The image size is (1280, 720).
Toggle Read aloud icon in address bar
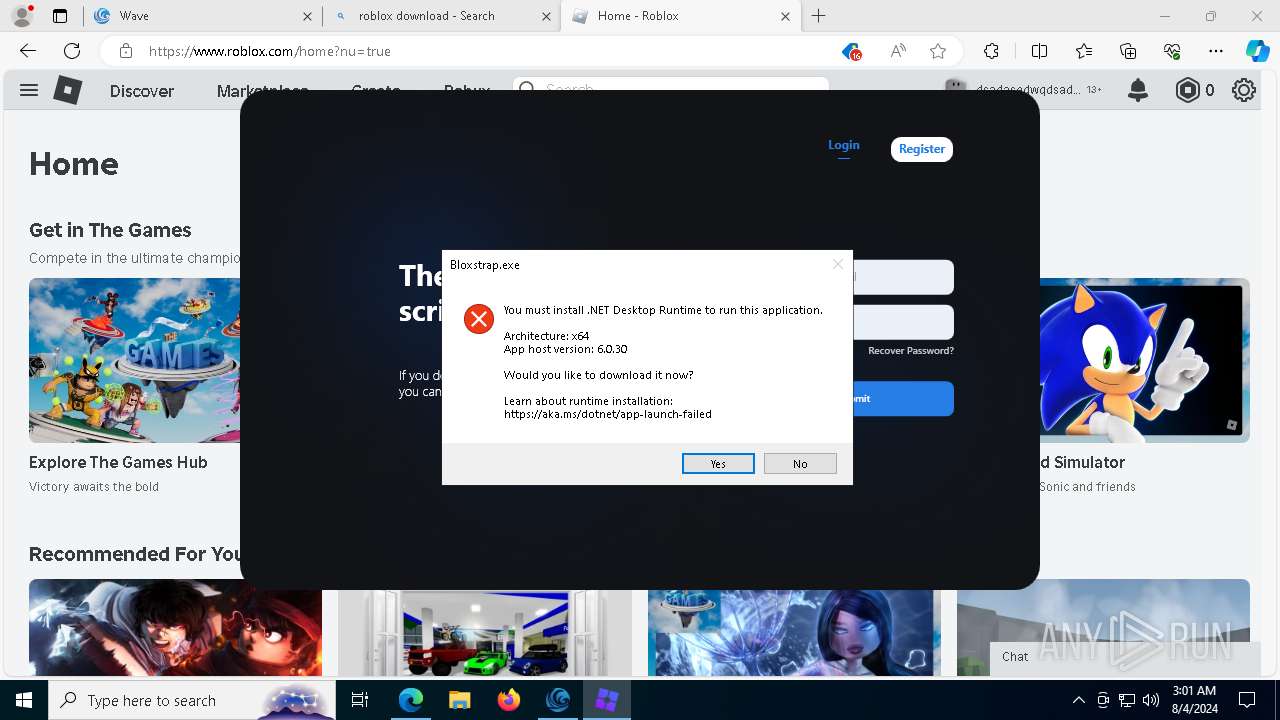click(x=898, y=51)
